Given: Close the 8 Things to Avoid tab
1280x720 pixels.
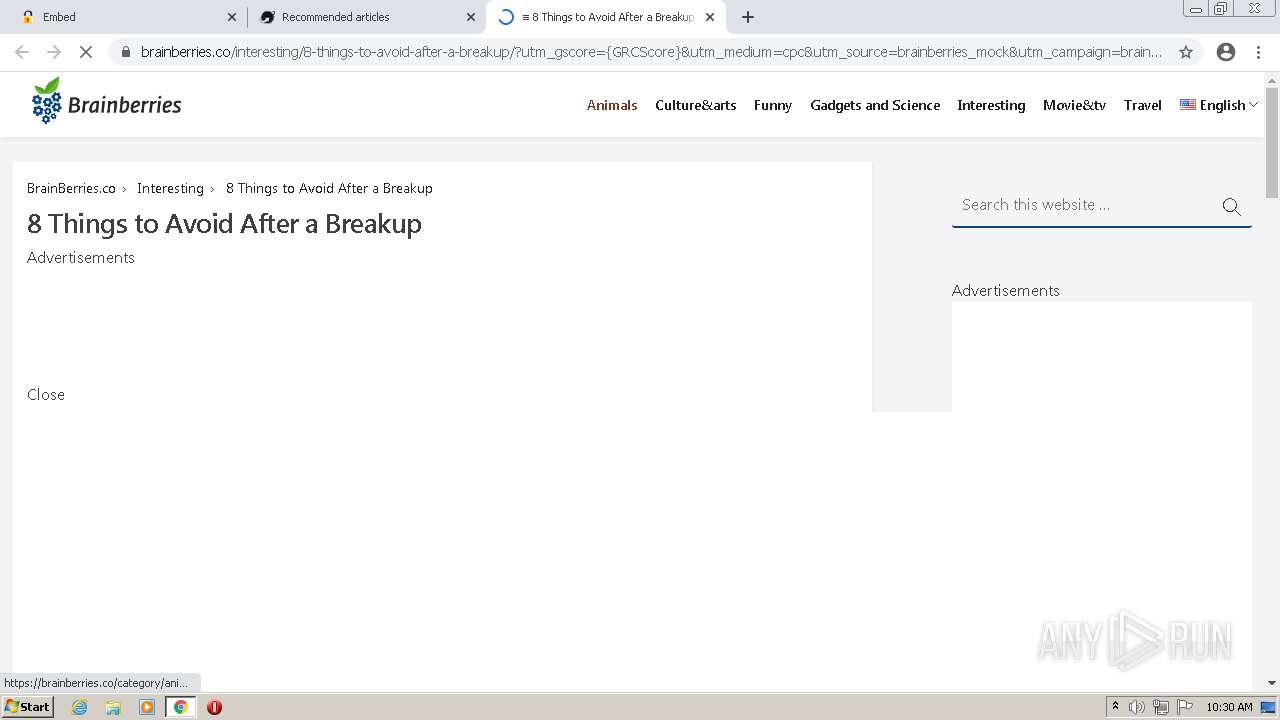Looking at the screenshot, I should [710, 17].
